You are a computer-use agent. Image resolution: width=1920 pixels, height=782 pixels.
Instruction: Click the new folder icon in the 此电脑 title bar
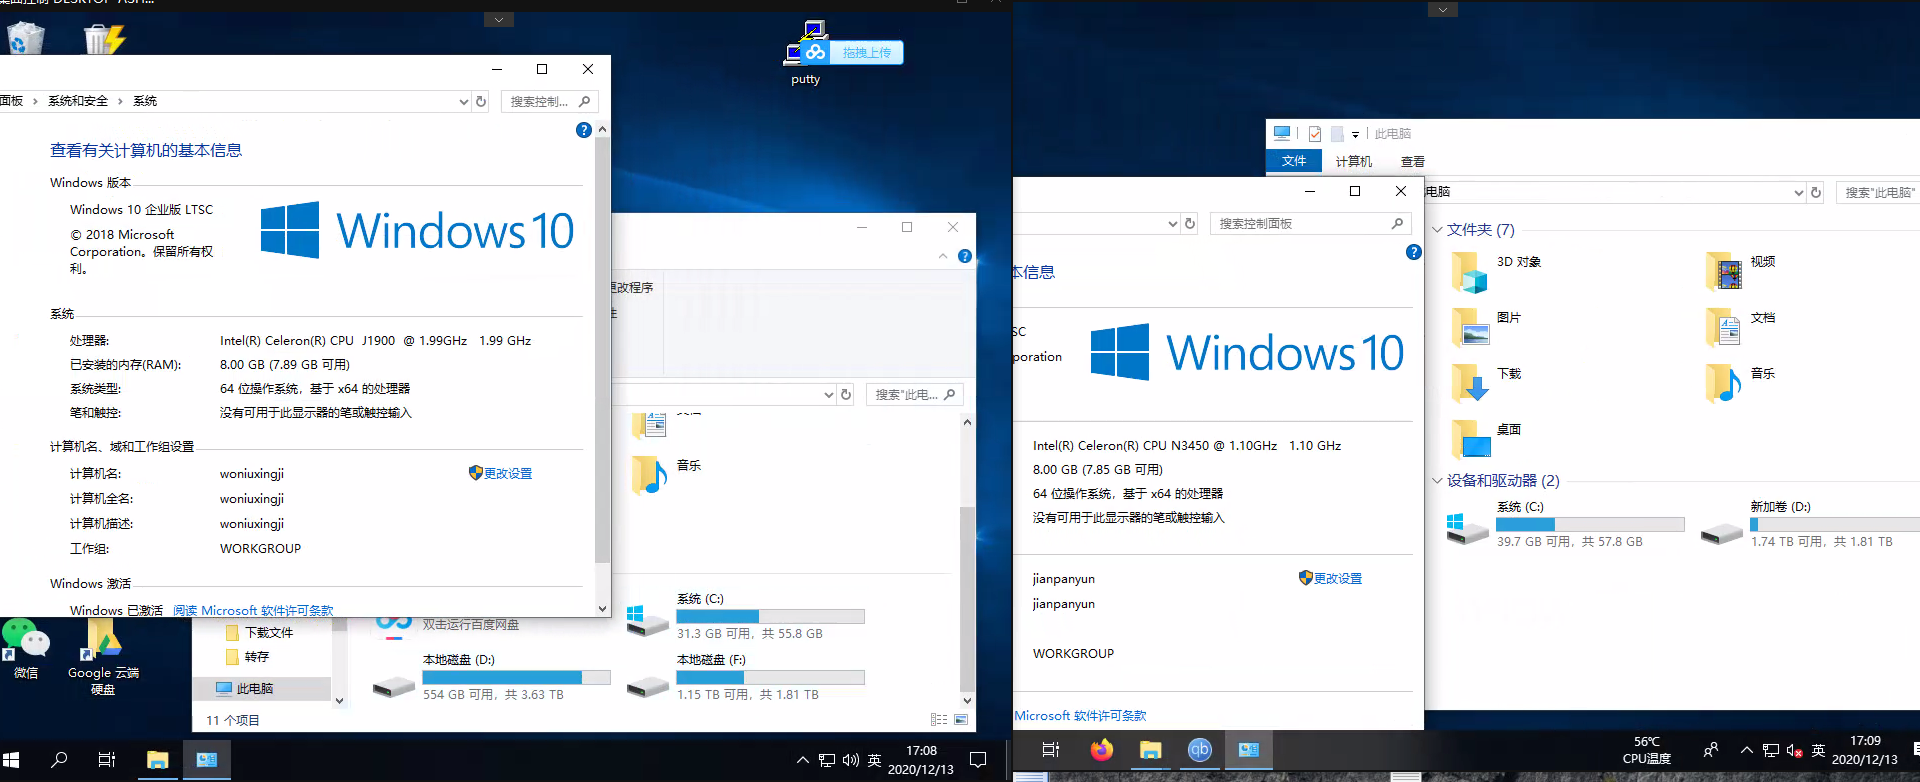click(x=1337, y=134)
